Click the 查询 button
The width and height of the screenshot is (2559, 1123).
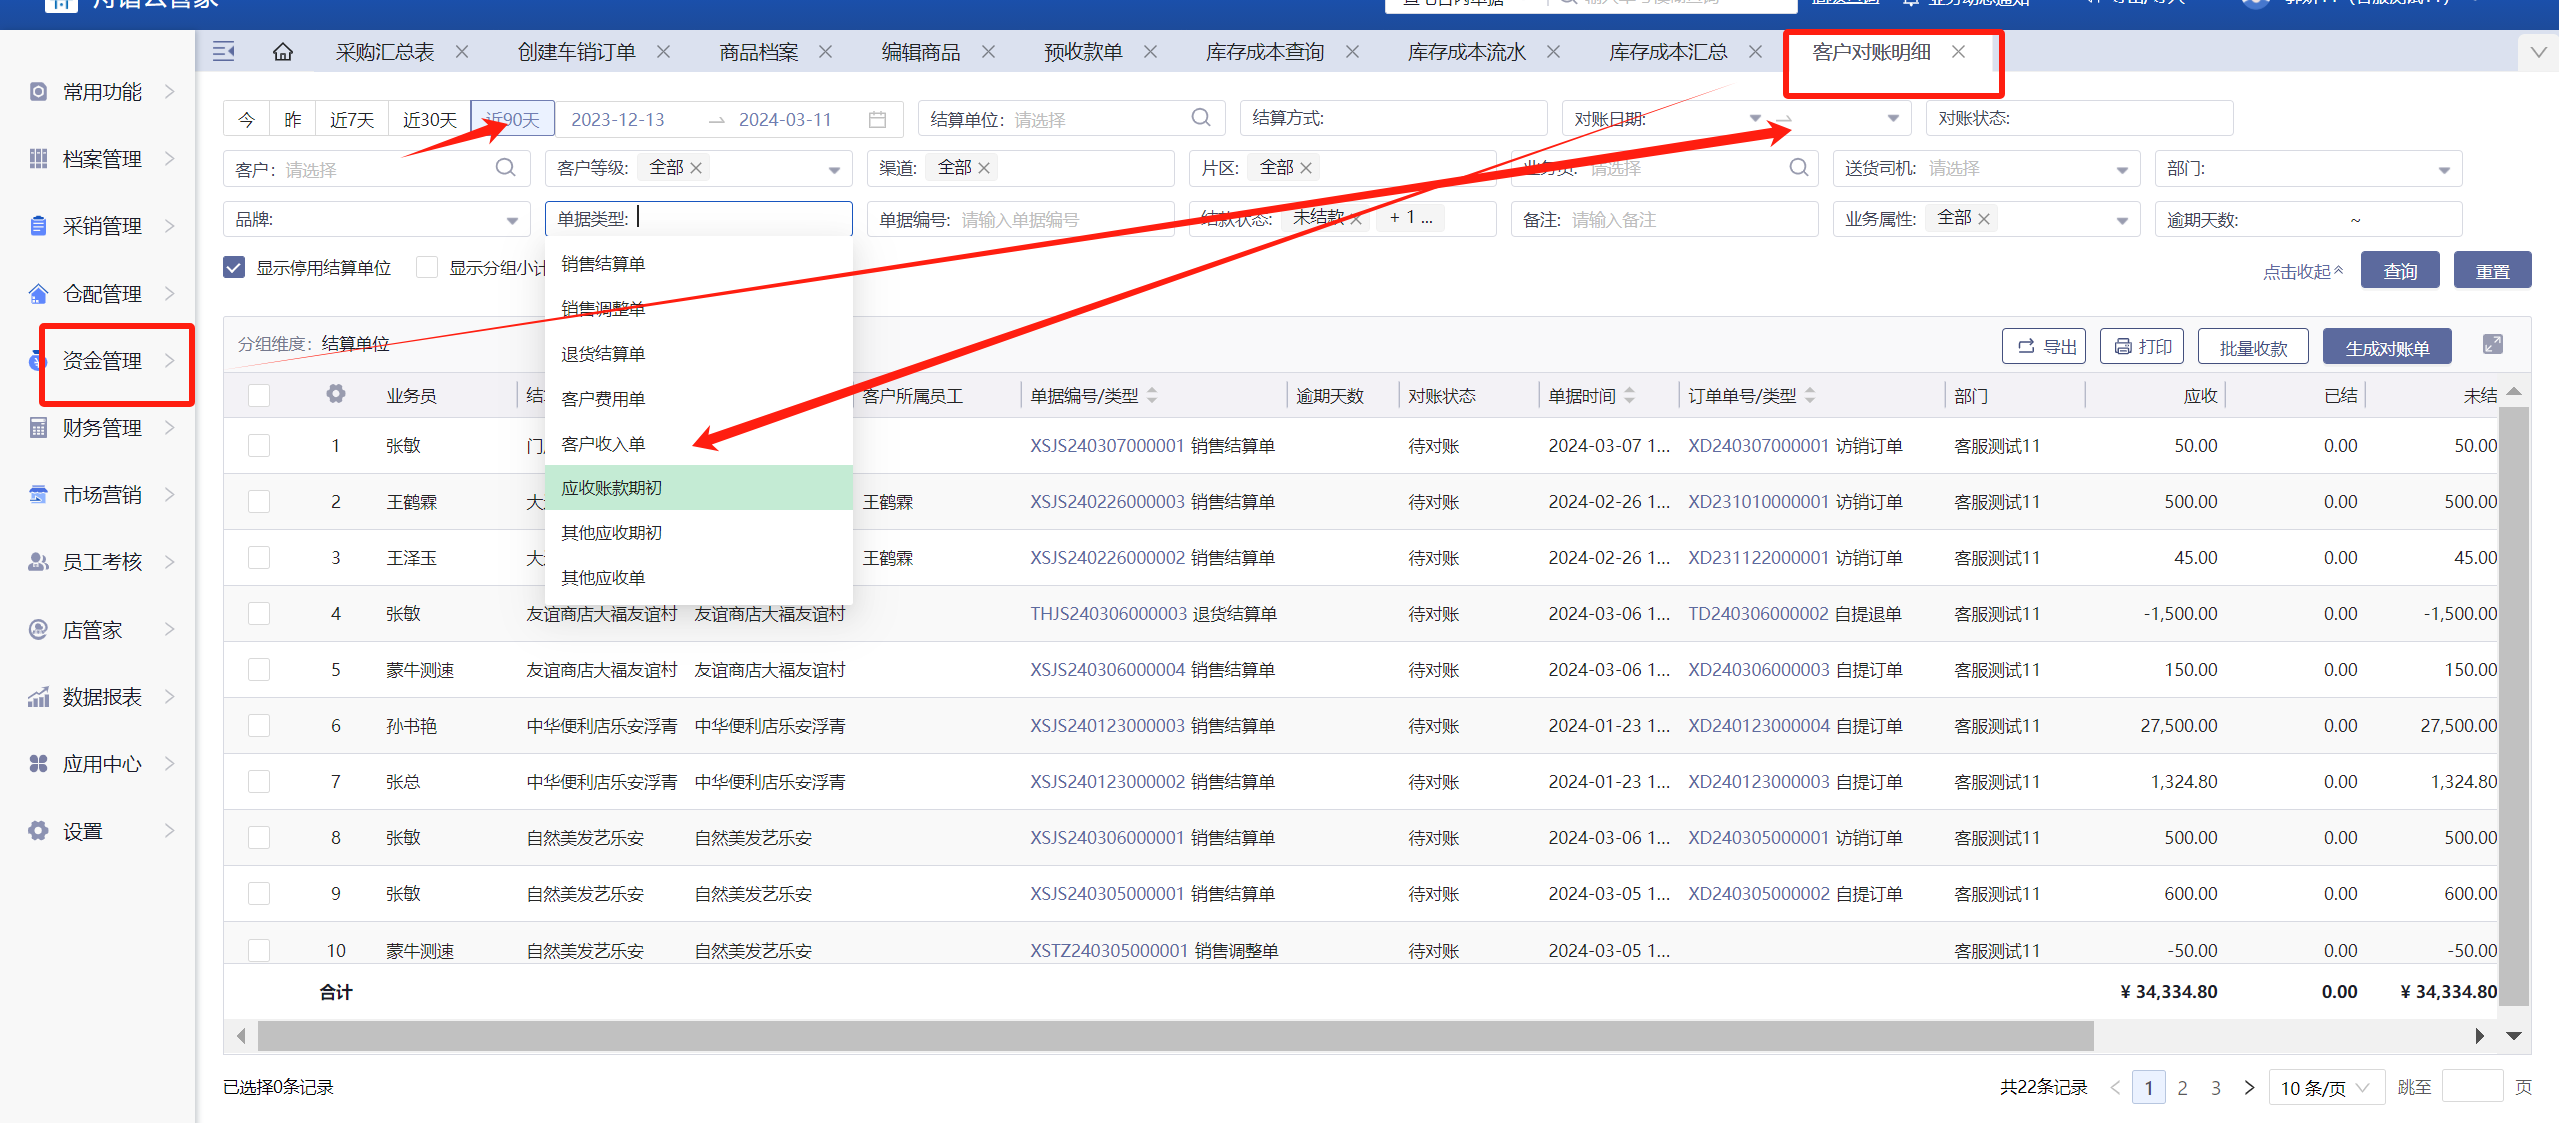[2399, 271]
